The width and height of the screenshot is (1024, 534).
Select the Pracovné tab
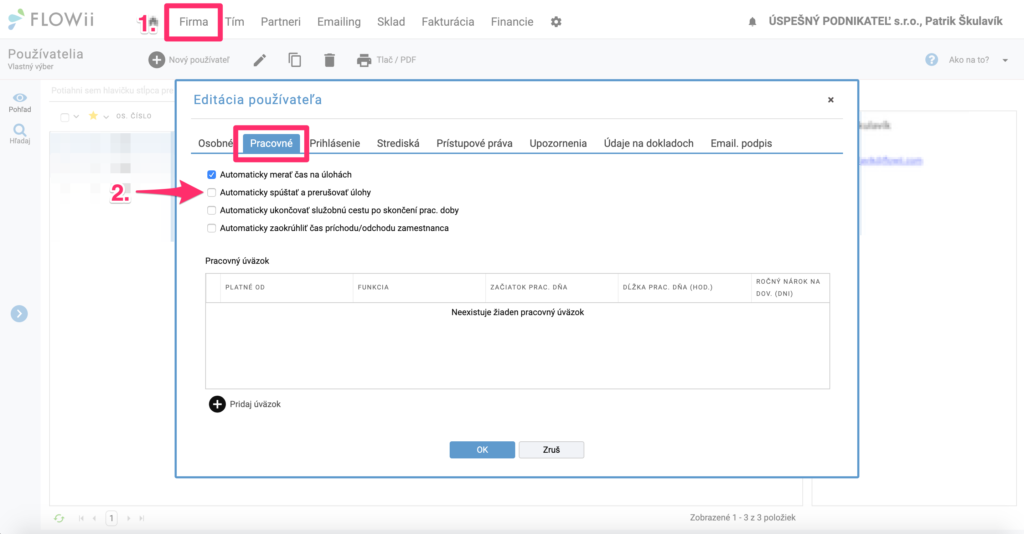click(271, 144)
